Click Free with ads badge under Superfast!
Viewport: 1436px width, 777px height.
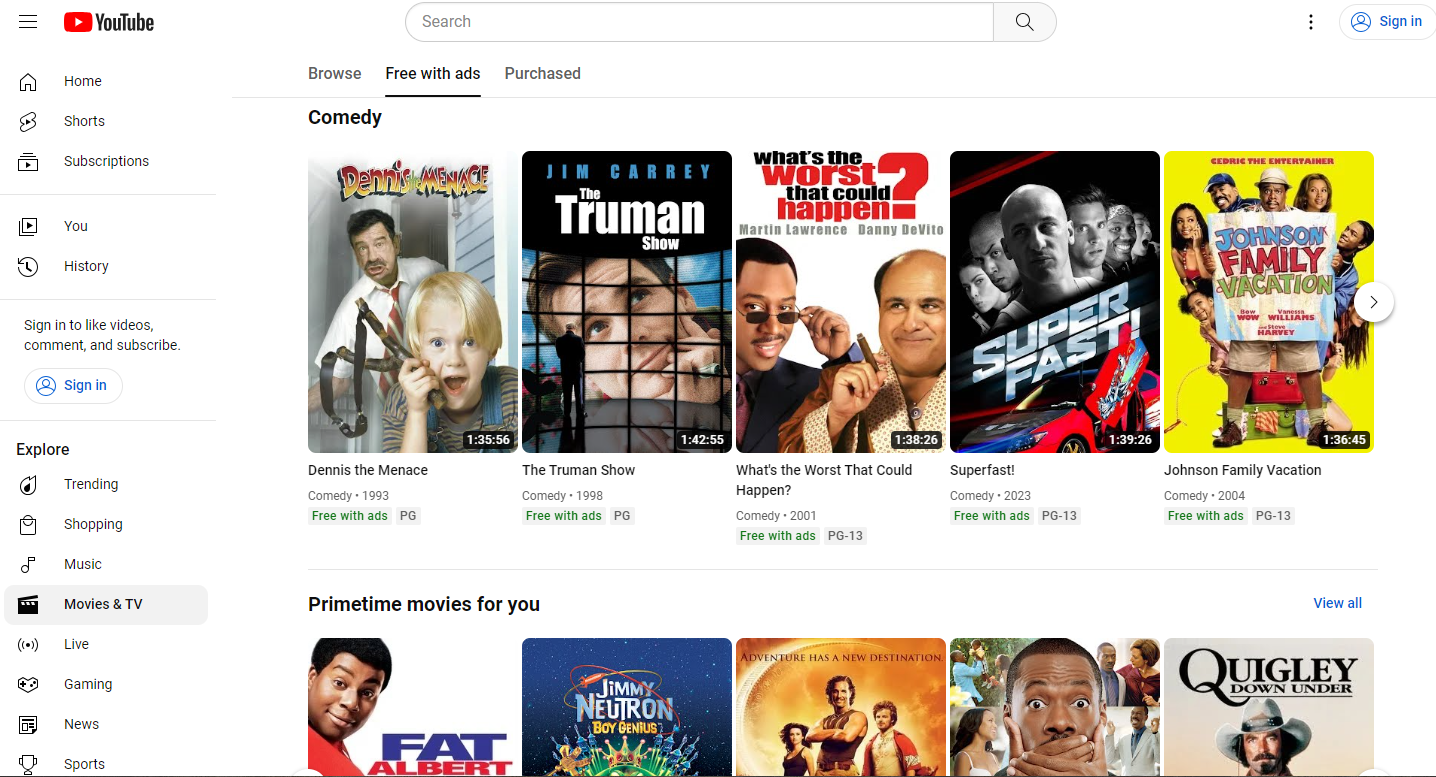[x=991, y=516]
